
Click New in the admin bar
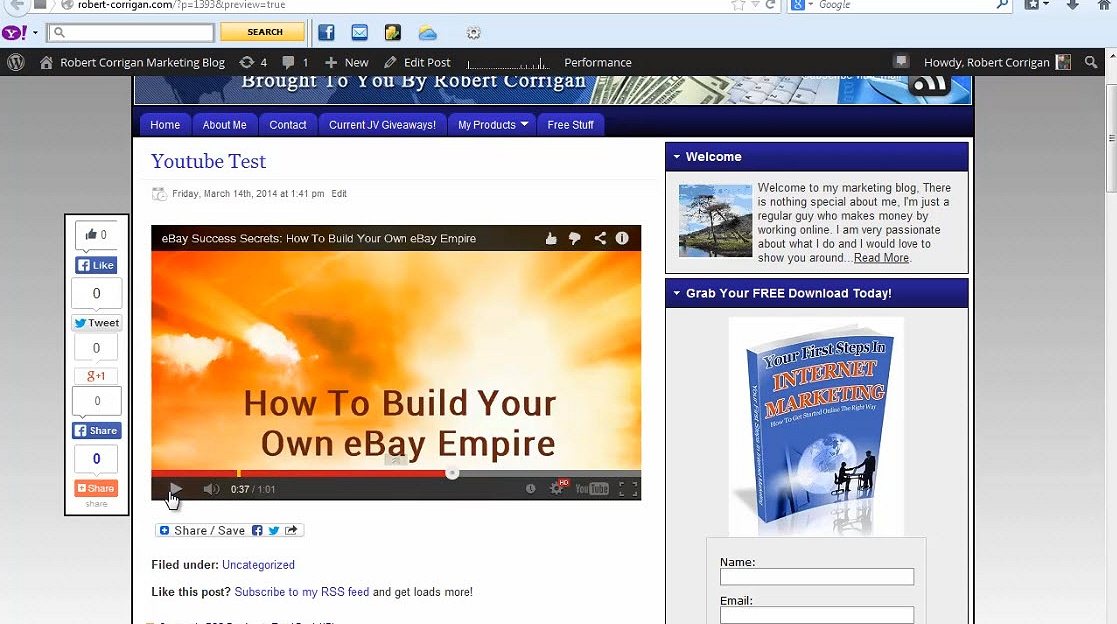pos(346,63)
